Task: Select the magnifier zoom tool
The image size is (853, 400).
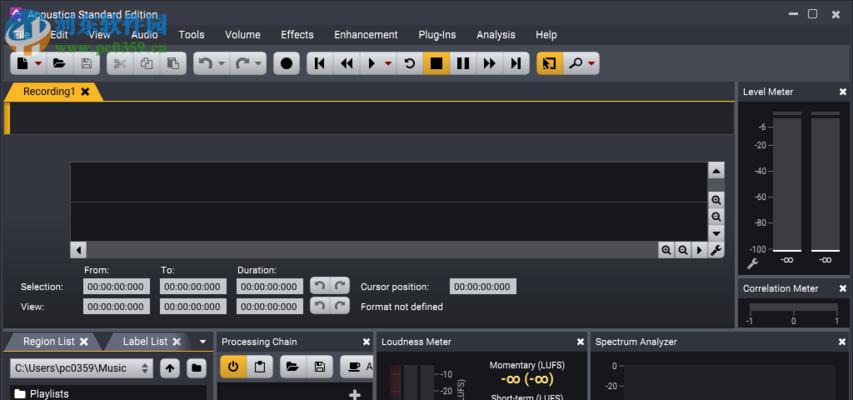Action: click(x=575, y=64)
